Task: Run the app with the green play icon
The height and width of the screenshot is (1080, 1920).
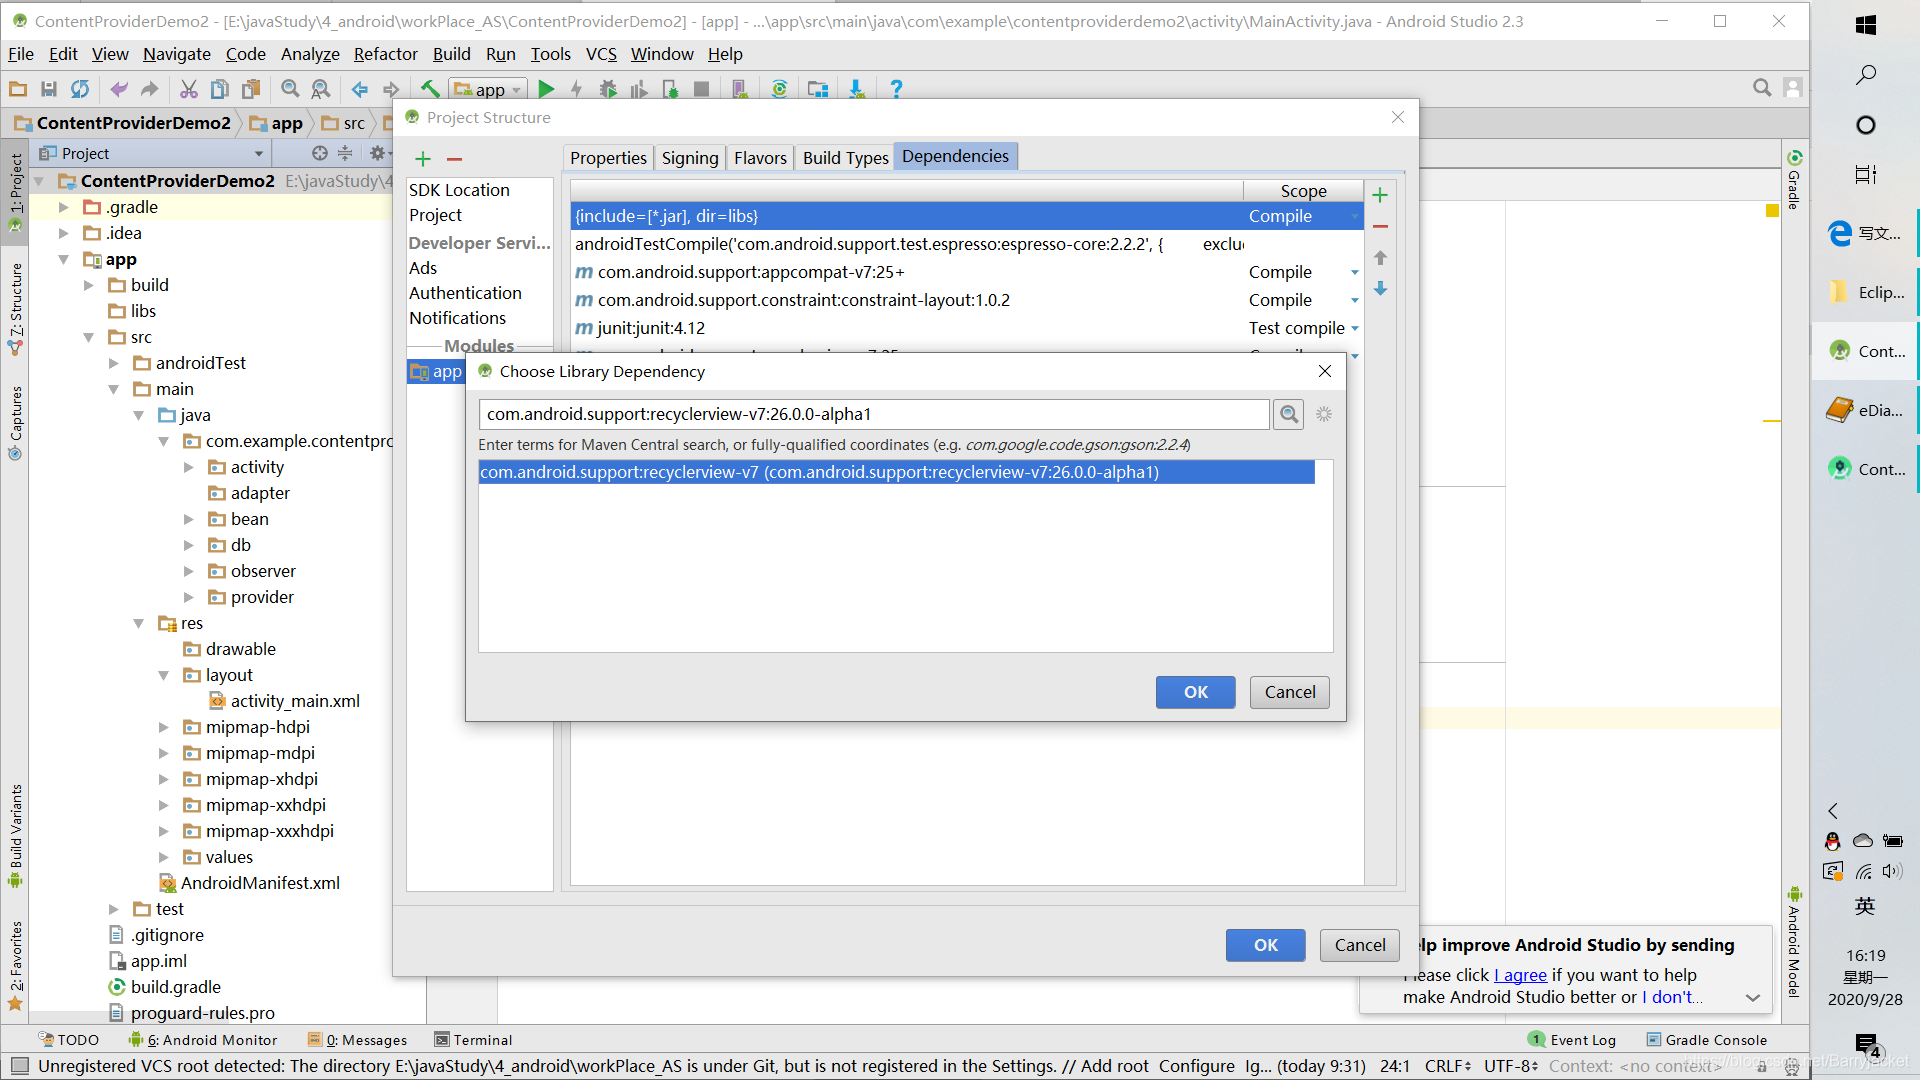Action: (x=546, y=89)
